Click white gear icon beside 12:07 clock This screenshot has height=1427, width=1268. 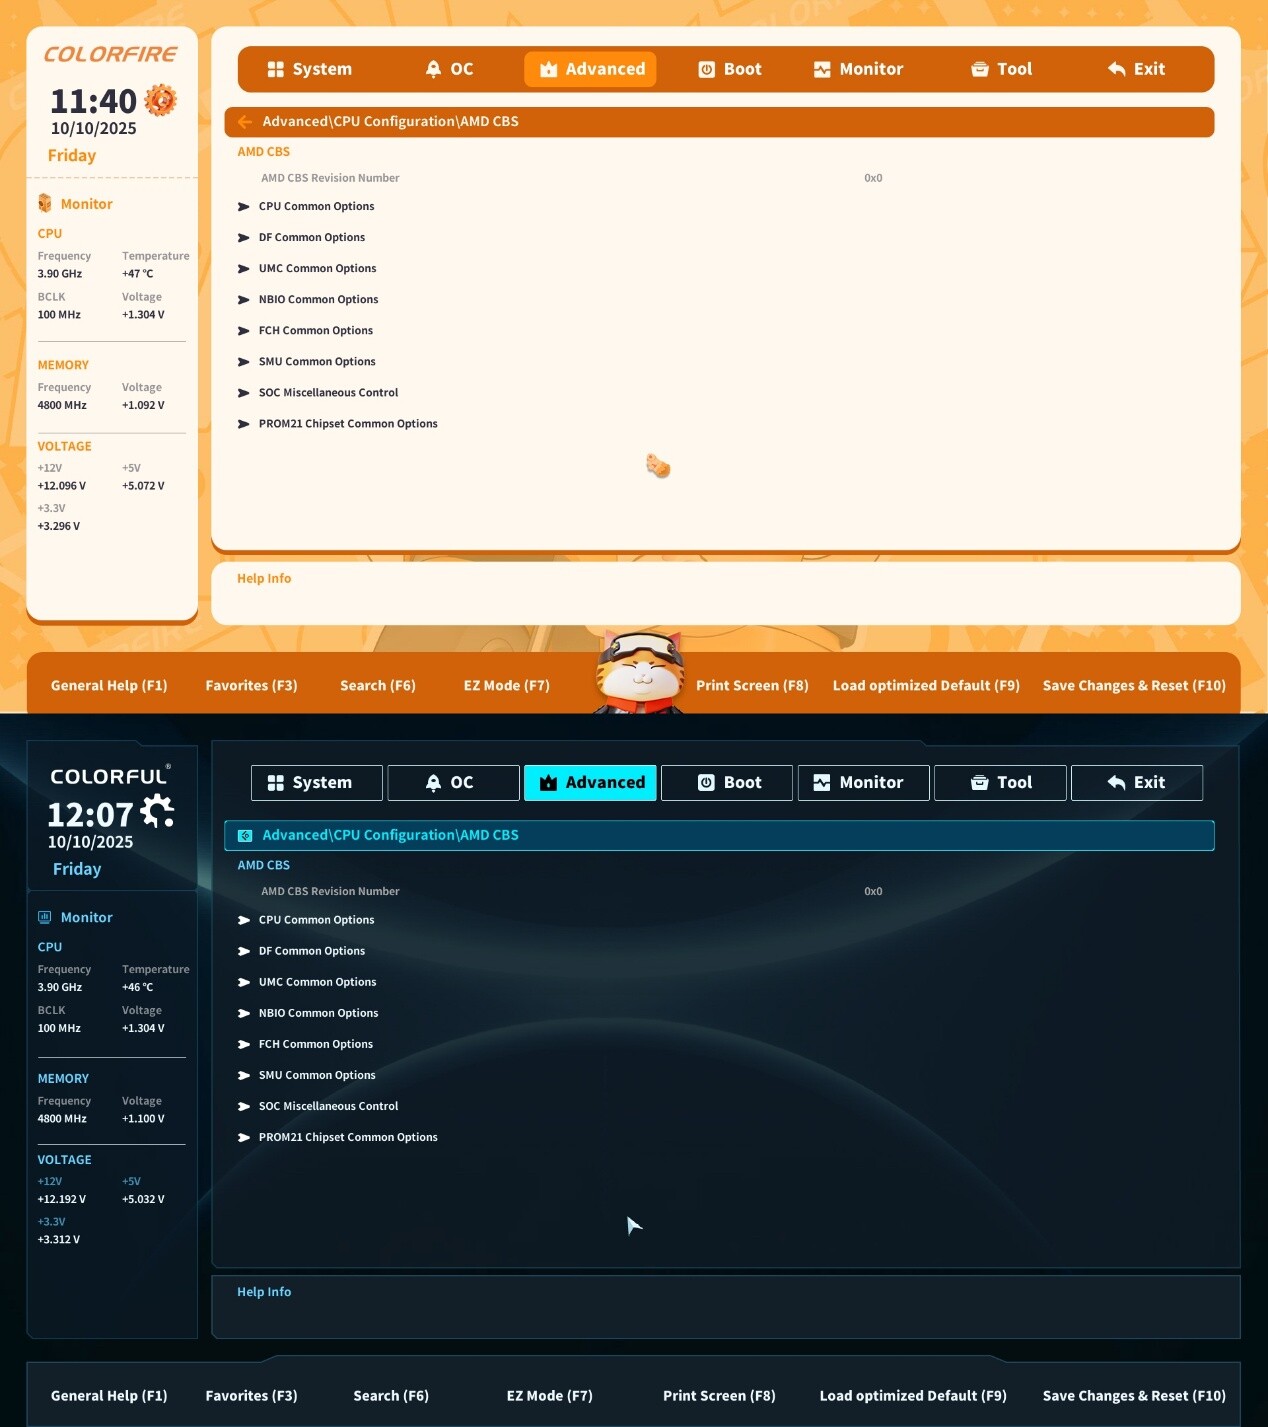coord(158,811)
